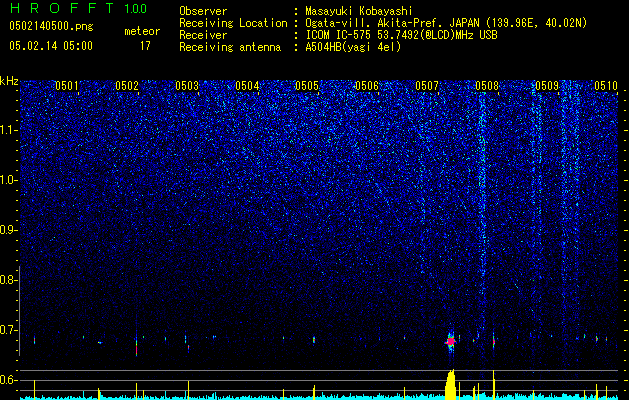Click the bright magenta meteor echo near 0507

pos(450,342)
